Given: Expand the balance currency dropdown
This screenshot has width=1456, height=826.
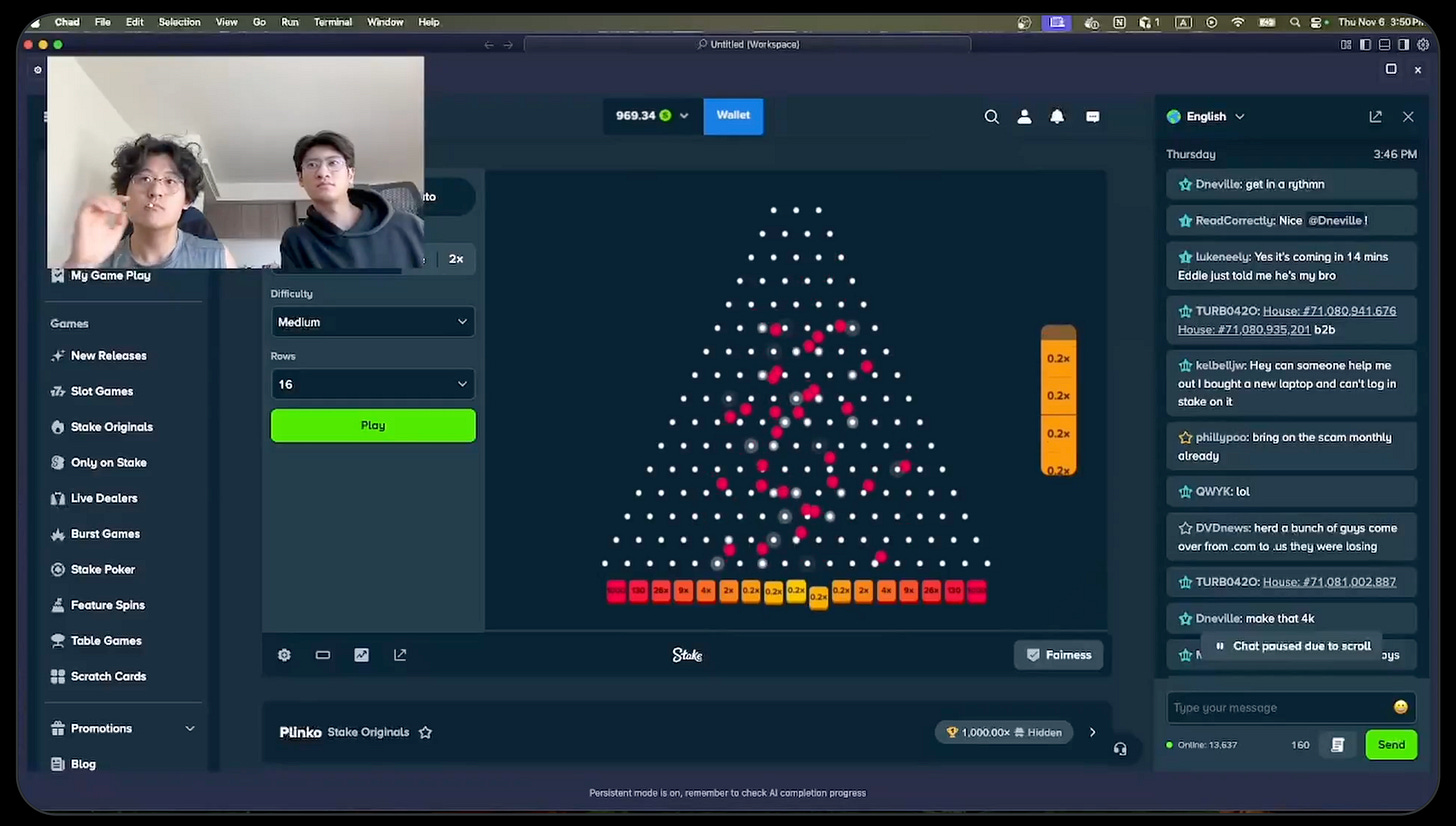Looking at the screenshot, I should [684, 116].
